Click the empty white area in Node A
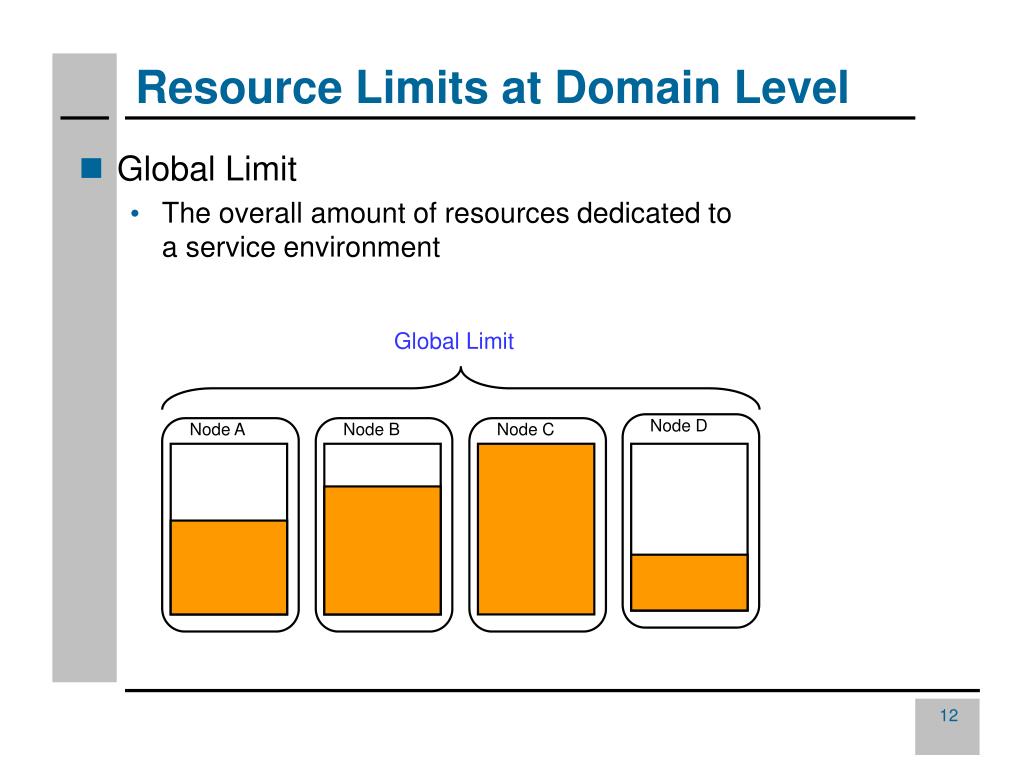 click(x=229, y=482)
